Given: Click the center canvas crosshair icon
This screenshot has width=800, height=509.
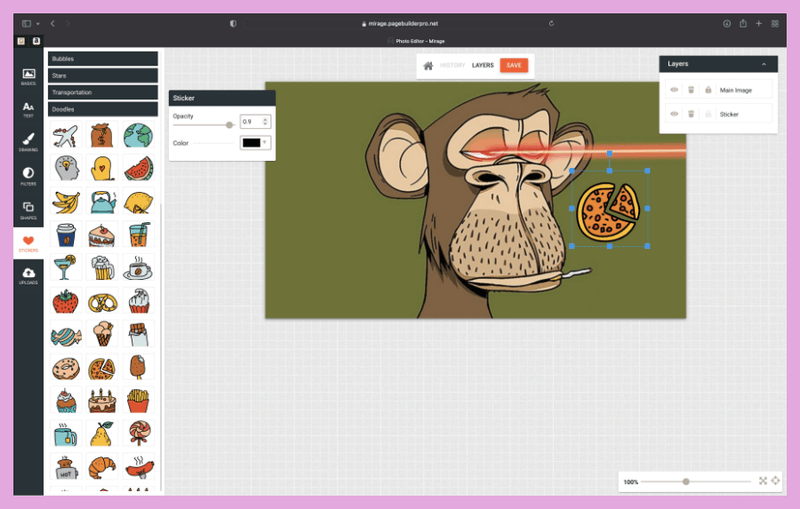Looking at the screenshot, I should point(775,480).
